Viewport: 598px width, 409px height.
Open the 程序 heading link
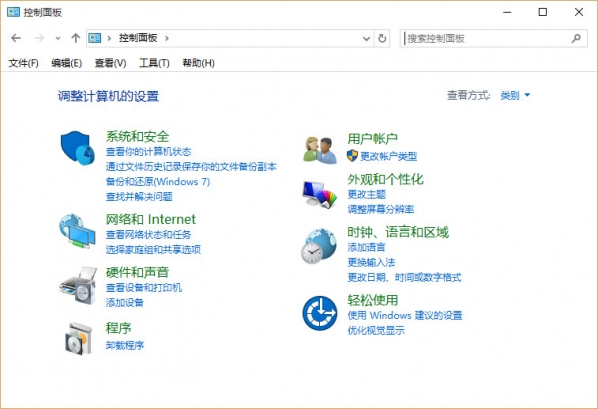point(119,328)
